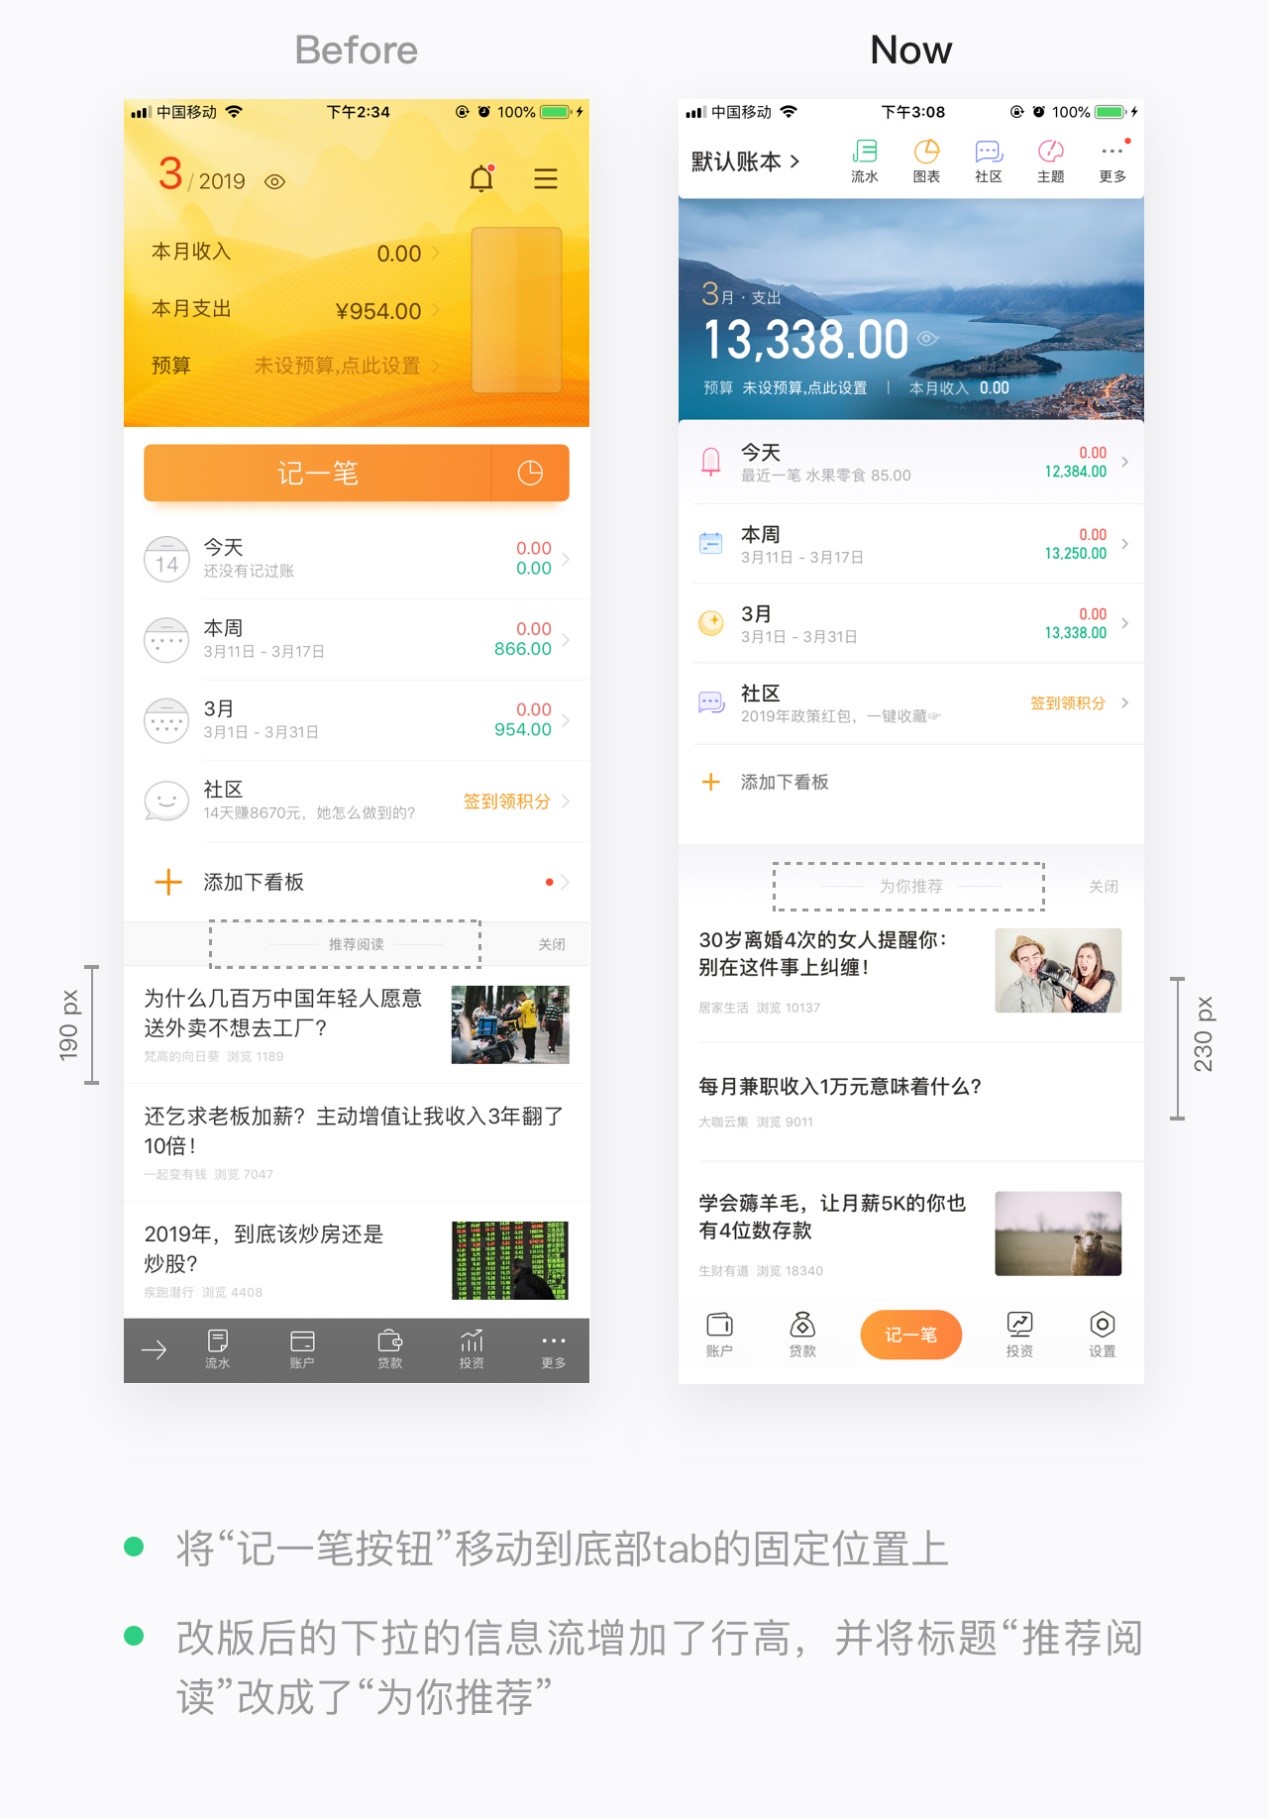Expand the 本月支出 ¥954.00 row chevron

point(436,311)
